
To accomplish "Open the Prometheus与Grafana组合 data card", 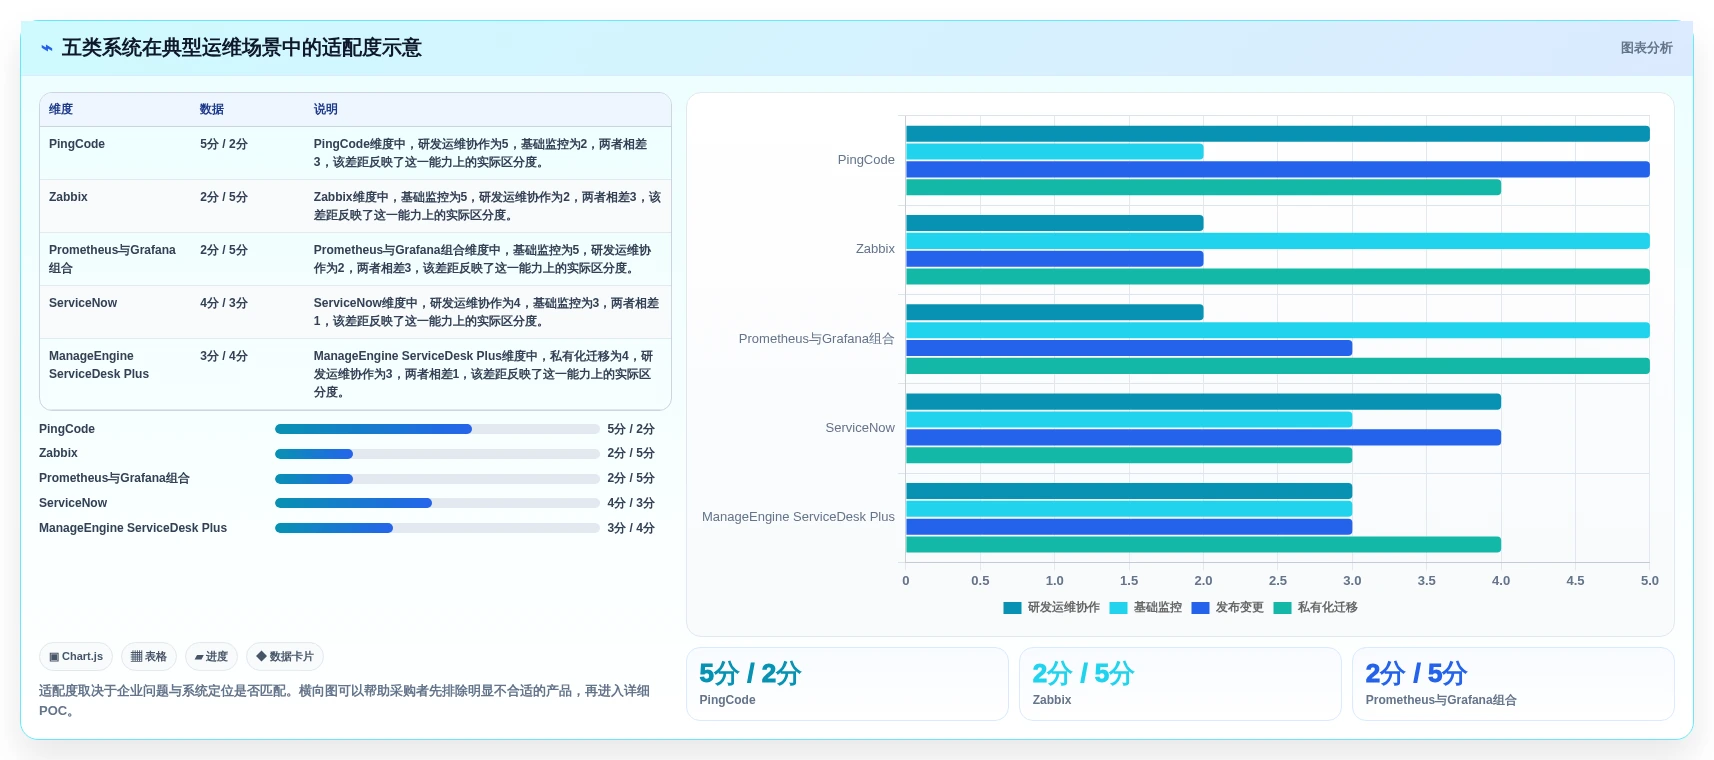I will tap(1513, 684).
